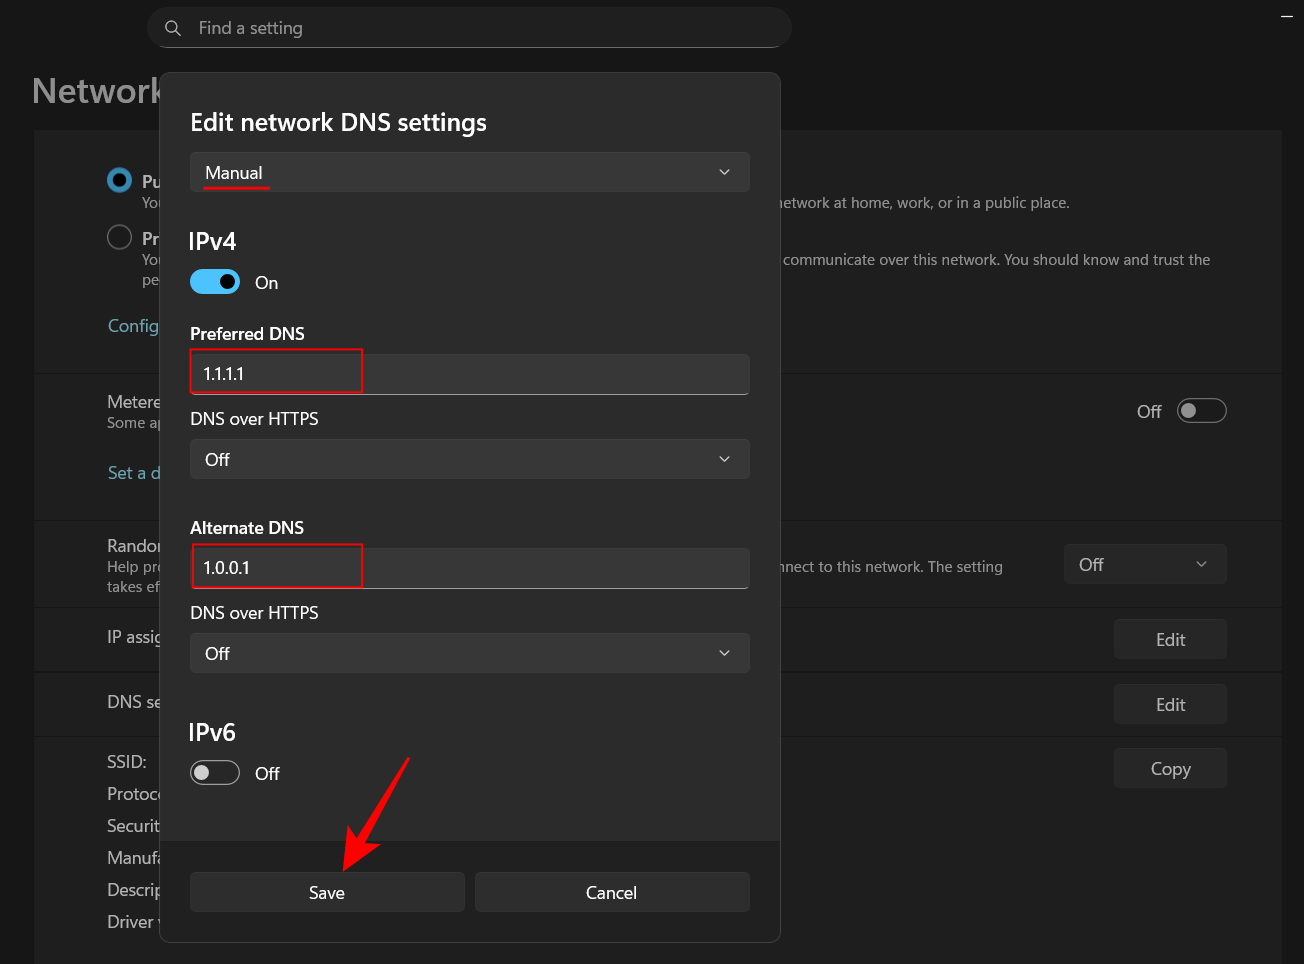Click Save to apply DNS settings

coord(327,892)
